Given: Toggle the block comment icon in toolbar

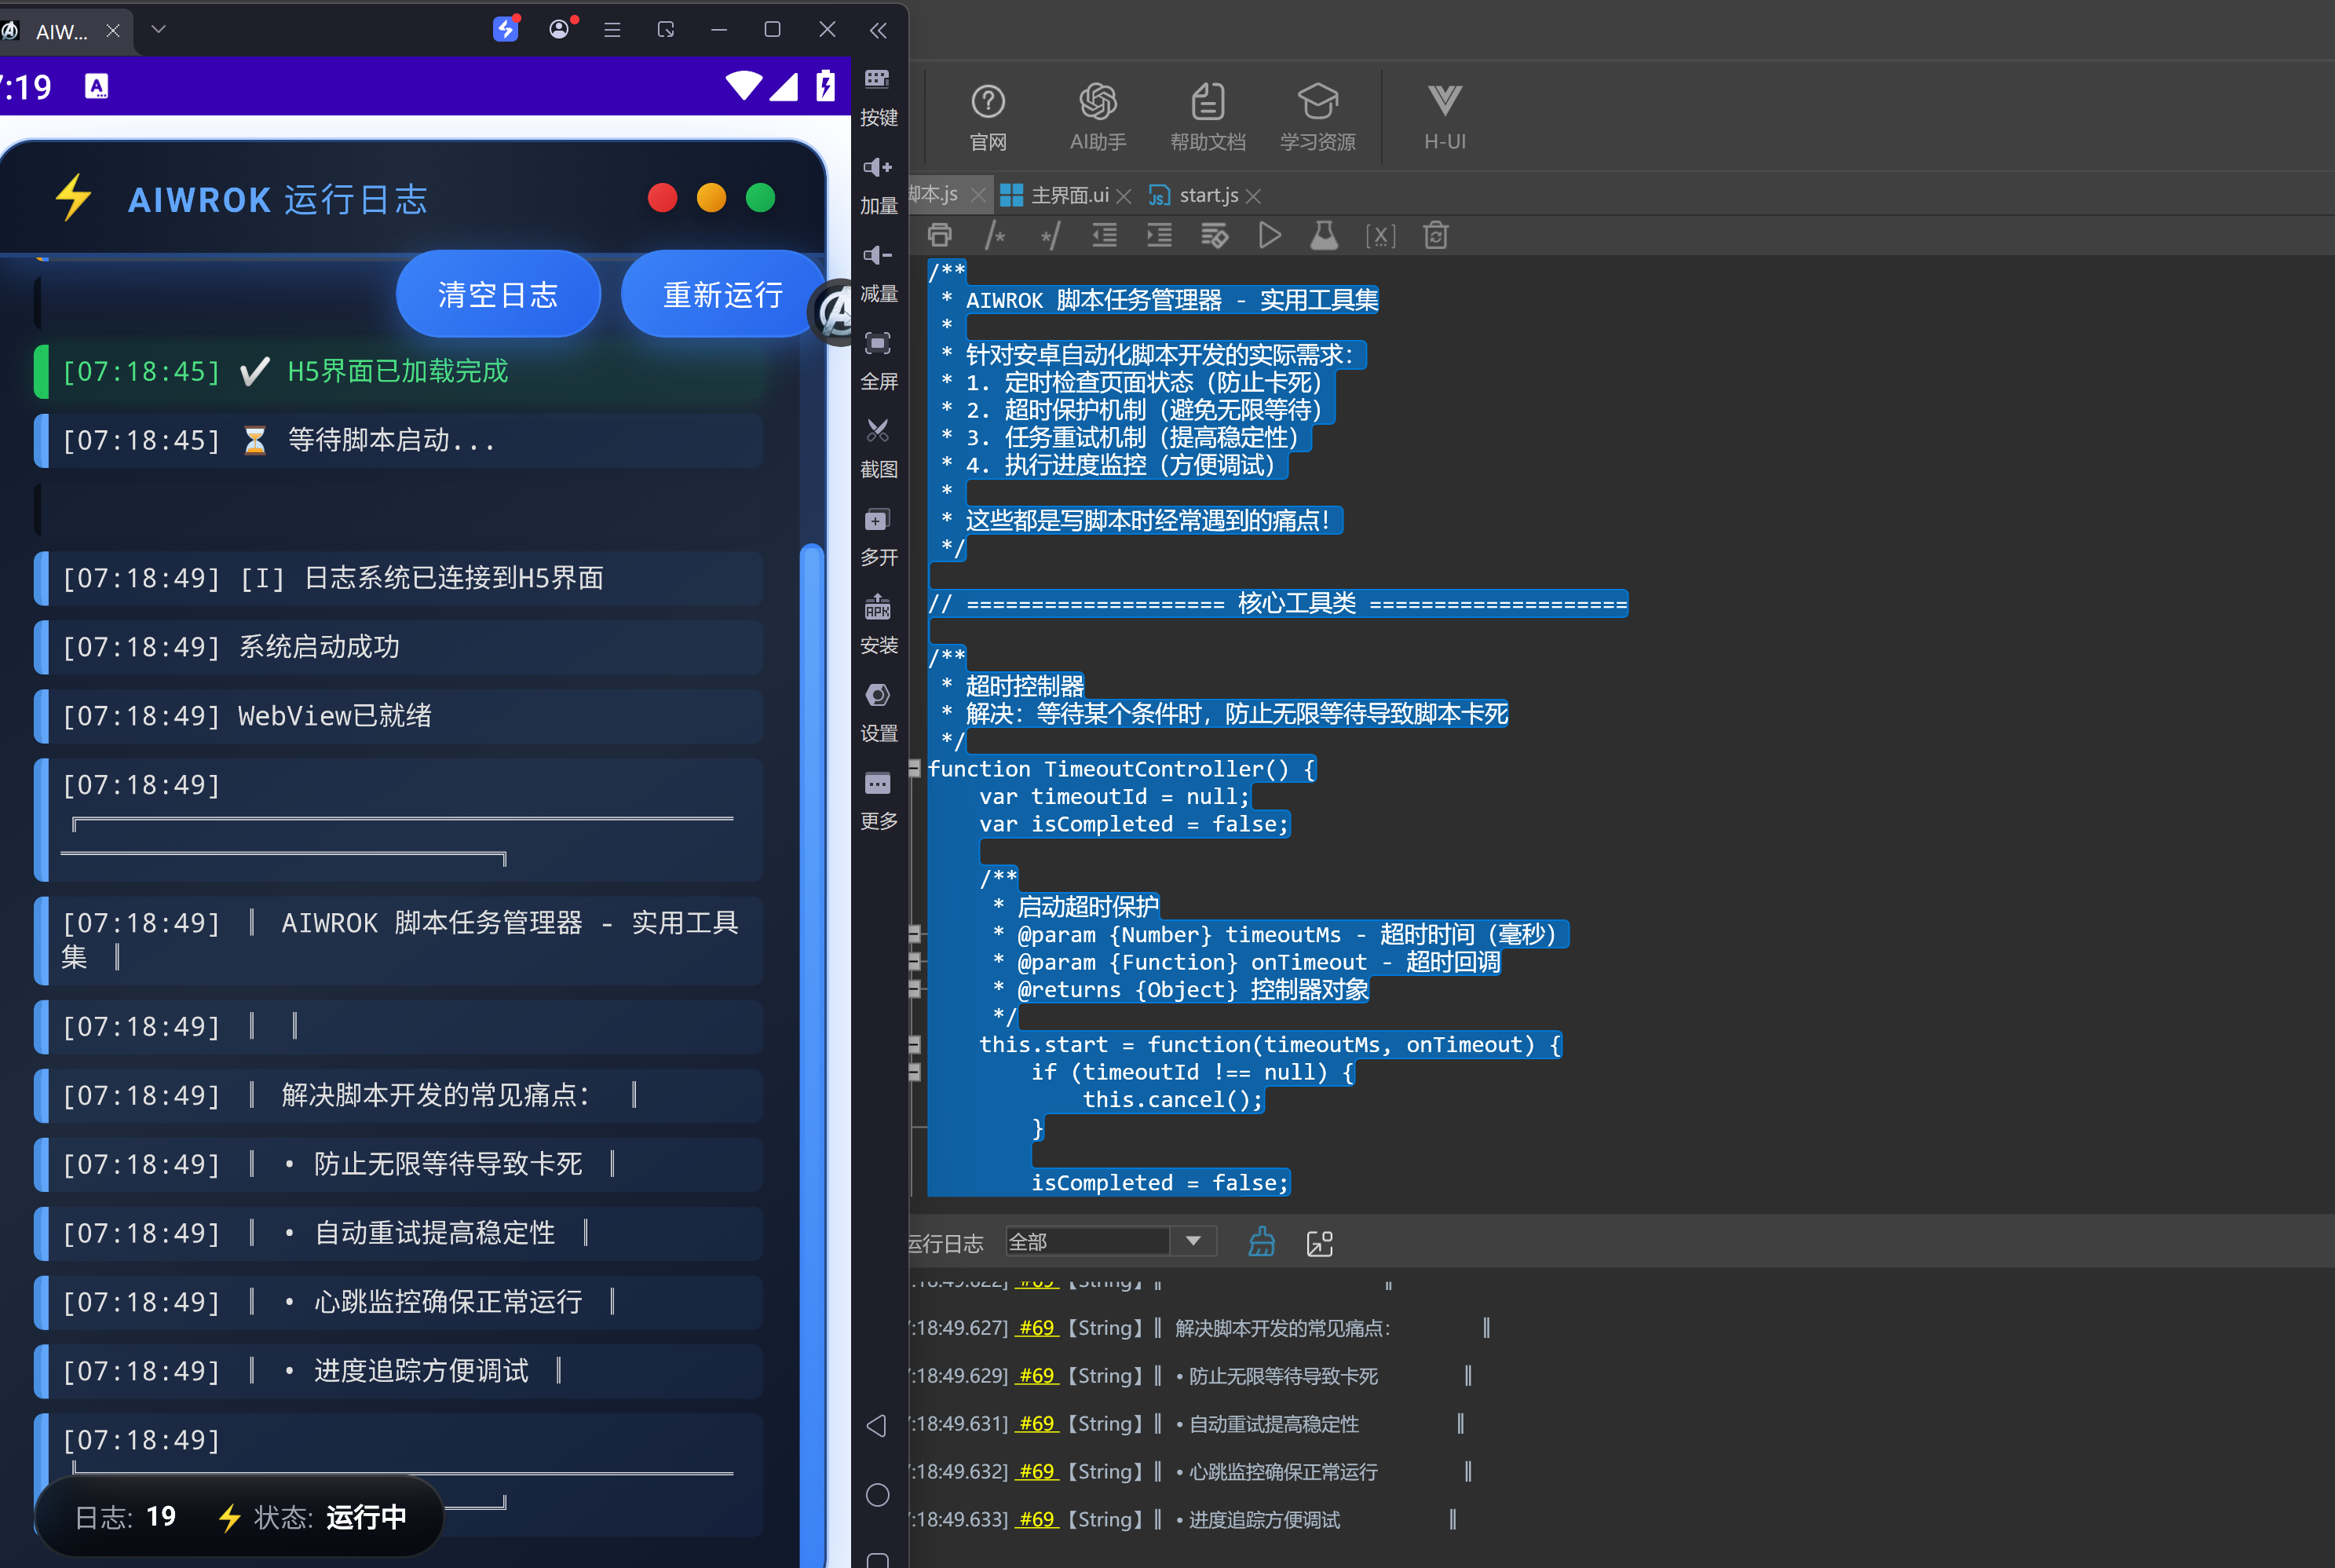Looking at the screenshot, I should tap(995, 235).
